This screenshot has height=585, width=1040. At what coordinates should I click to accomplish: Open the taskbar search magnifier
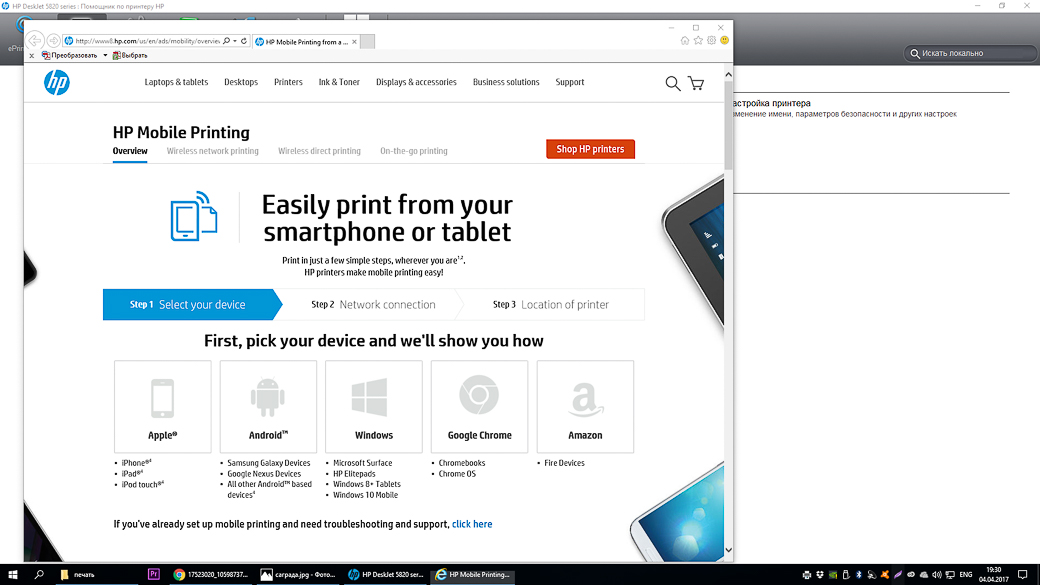point(39,574)
